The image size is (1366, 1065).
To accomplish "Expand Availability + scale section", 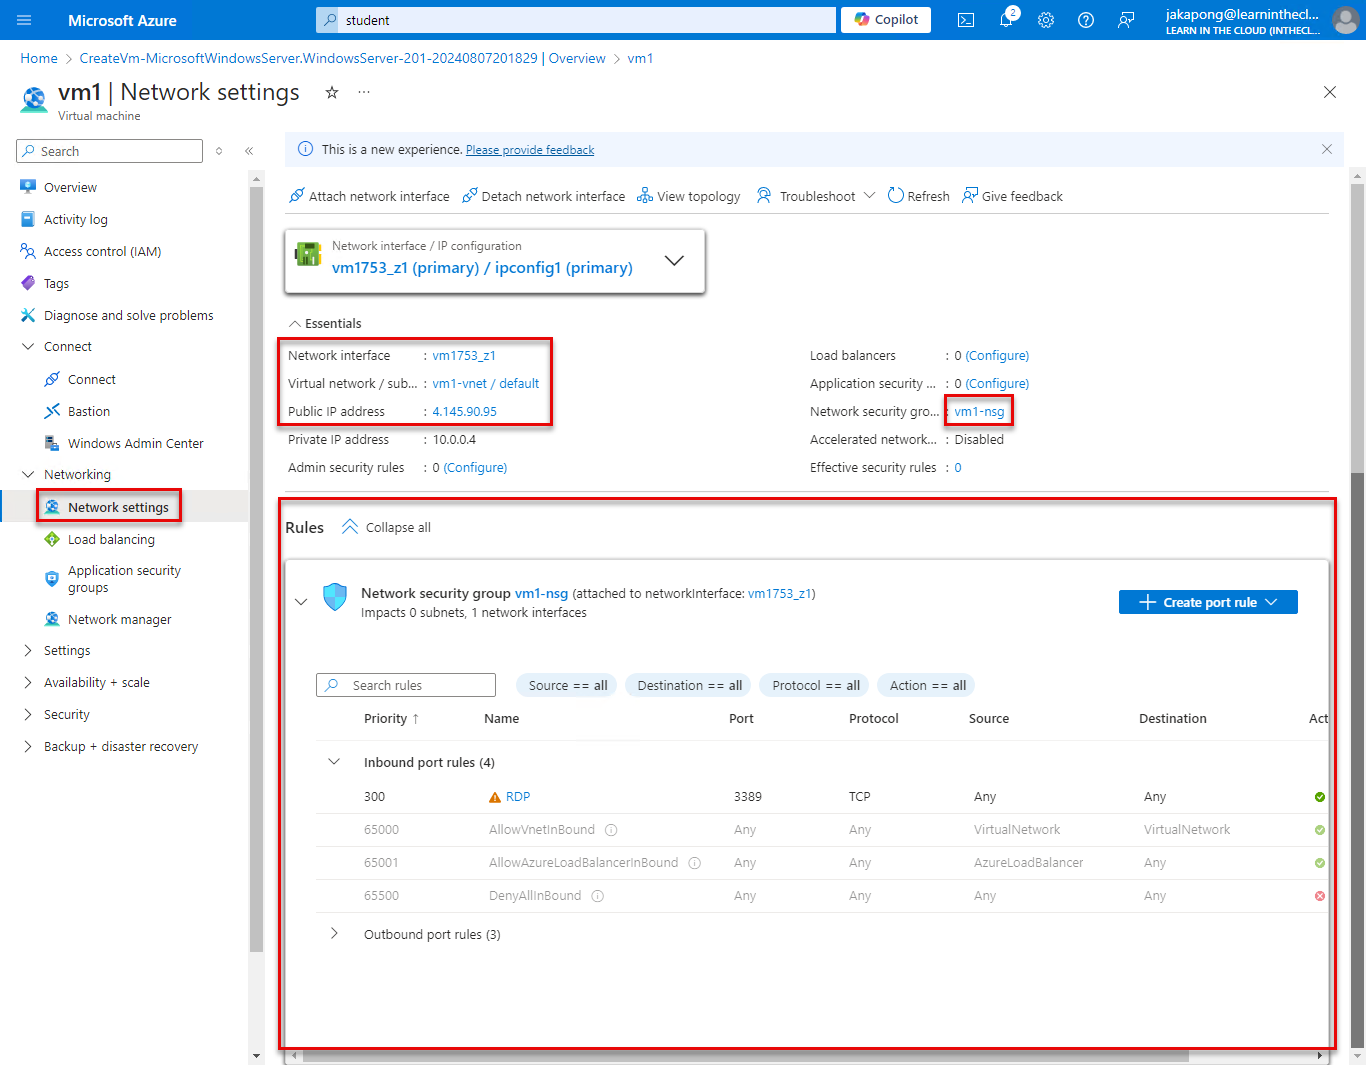I will point(28,683).
